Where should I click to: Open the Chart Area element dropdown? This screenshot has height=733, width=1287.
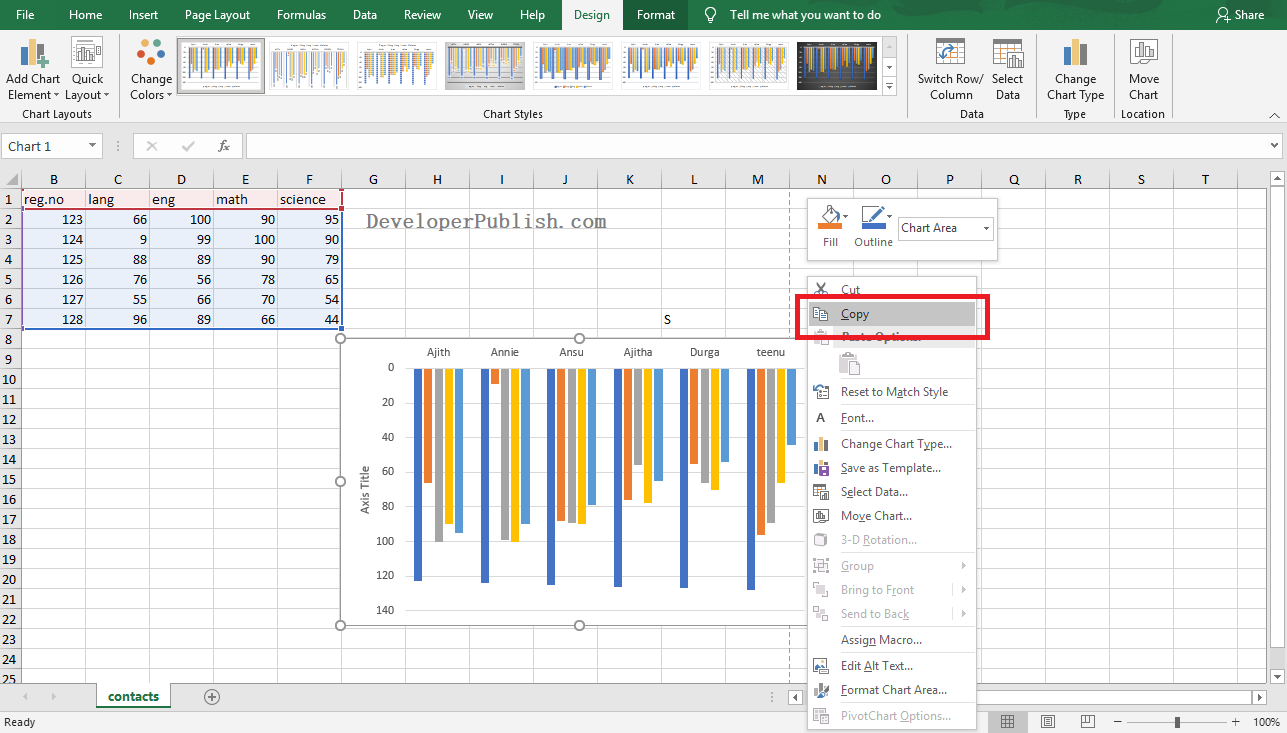tap(944, 228)
